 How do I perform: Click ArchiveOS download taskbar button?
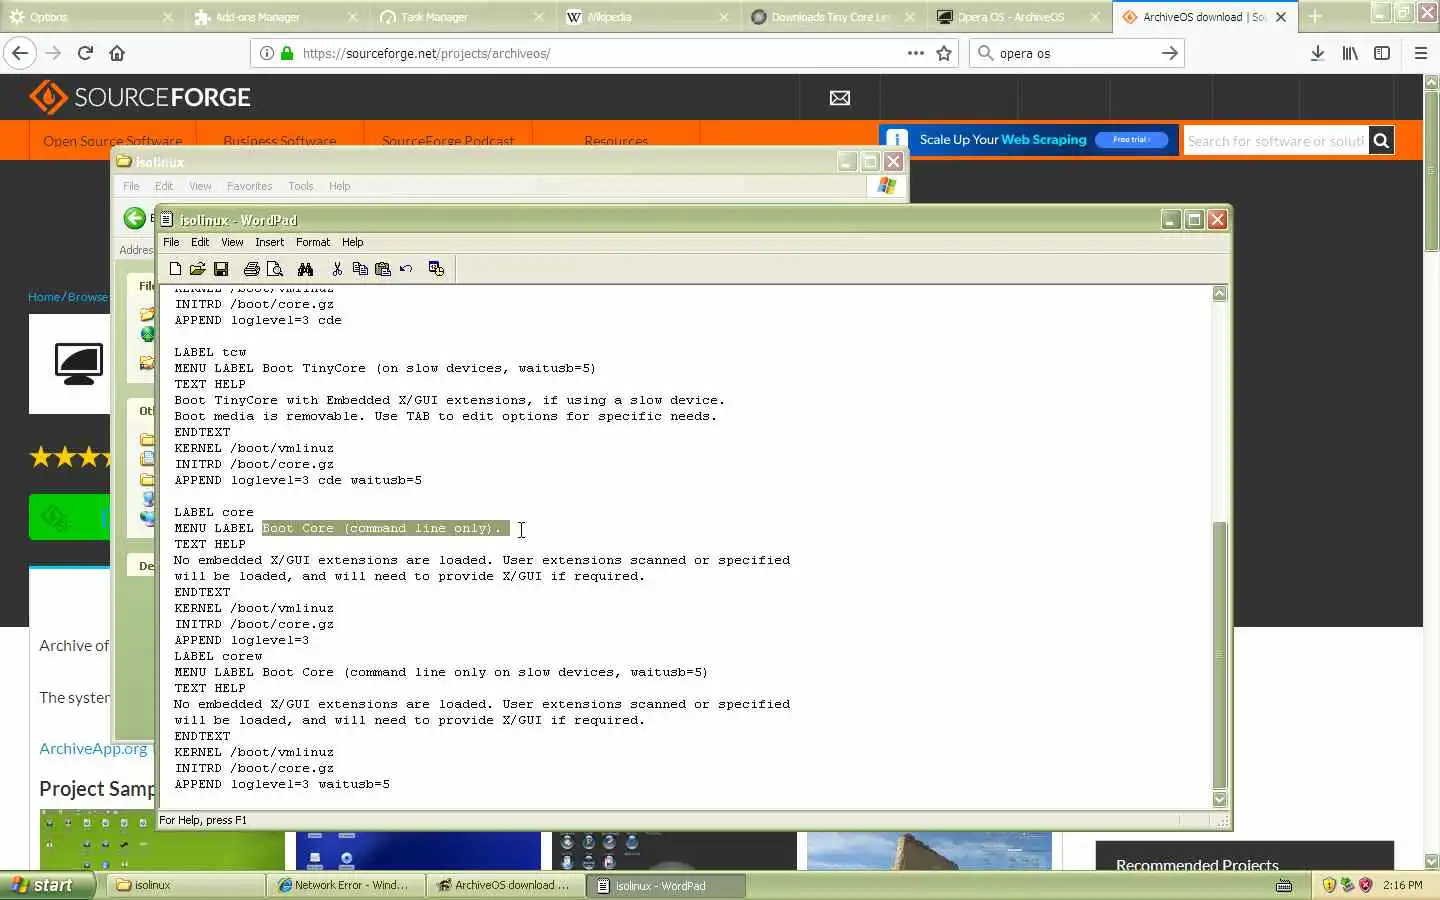505,885
